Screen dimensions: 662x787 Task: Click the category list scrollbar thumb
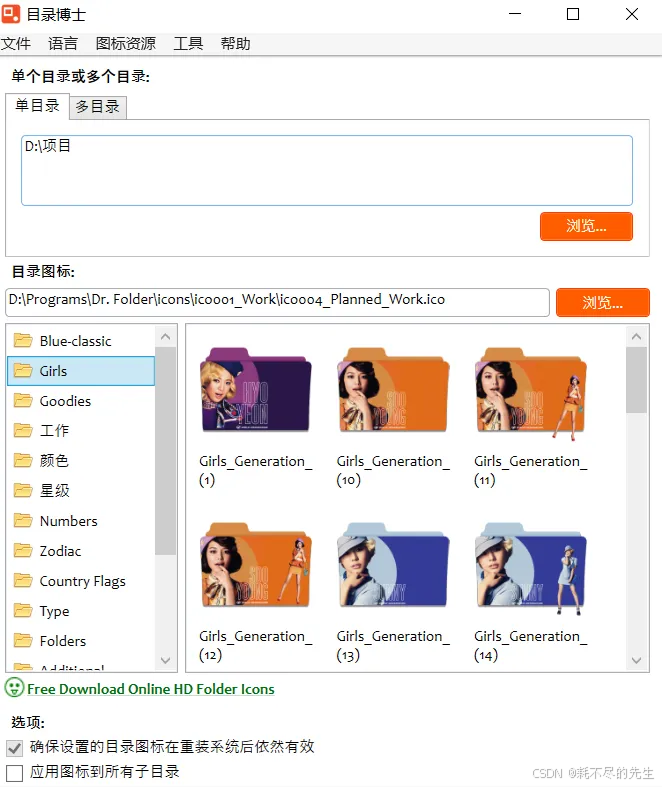tap(166, 451)
